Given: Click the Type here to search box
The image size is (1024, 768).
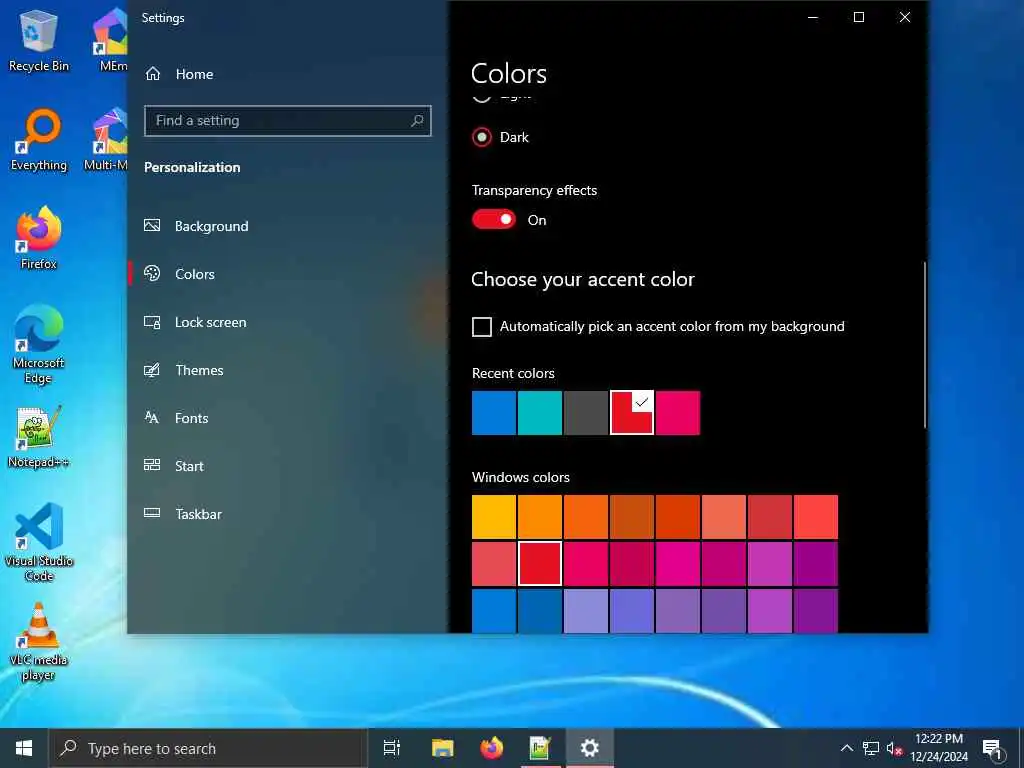Looking at the screenshot, I should 209,748.
